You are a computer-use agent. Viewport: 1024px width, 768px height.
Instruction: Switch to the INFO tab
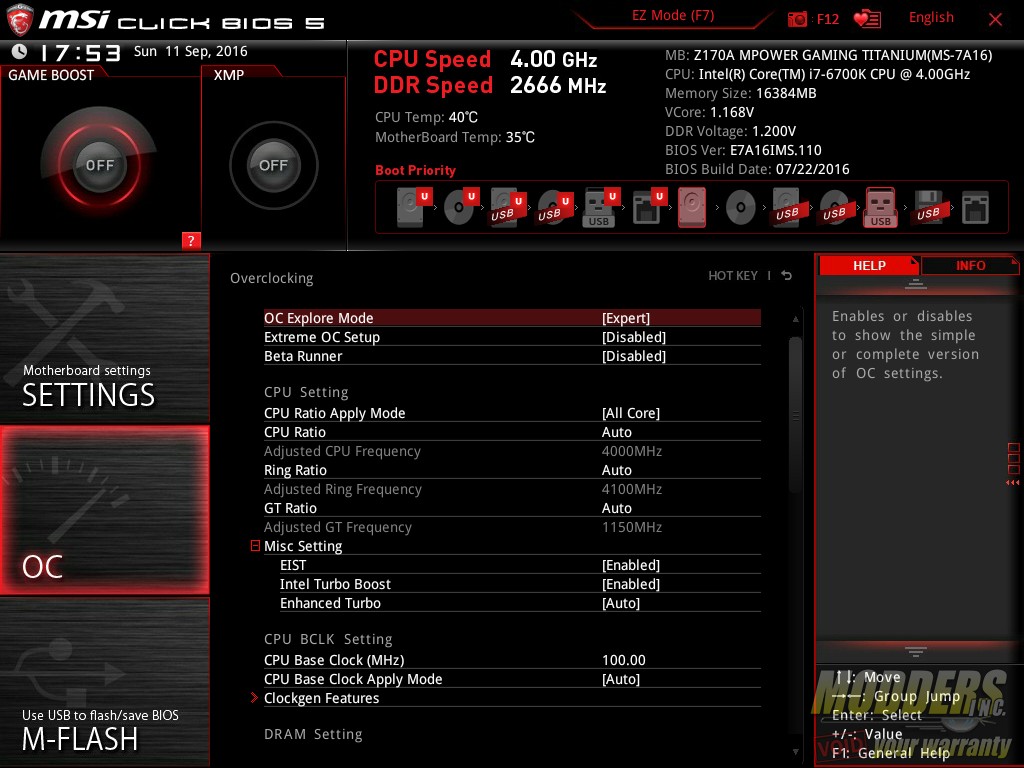coord(970,265)
